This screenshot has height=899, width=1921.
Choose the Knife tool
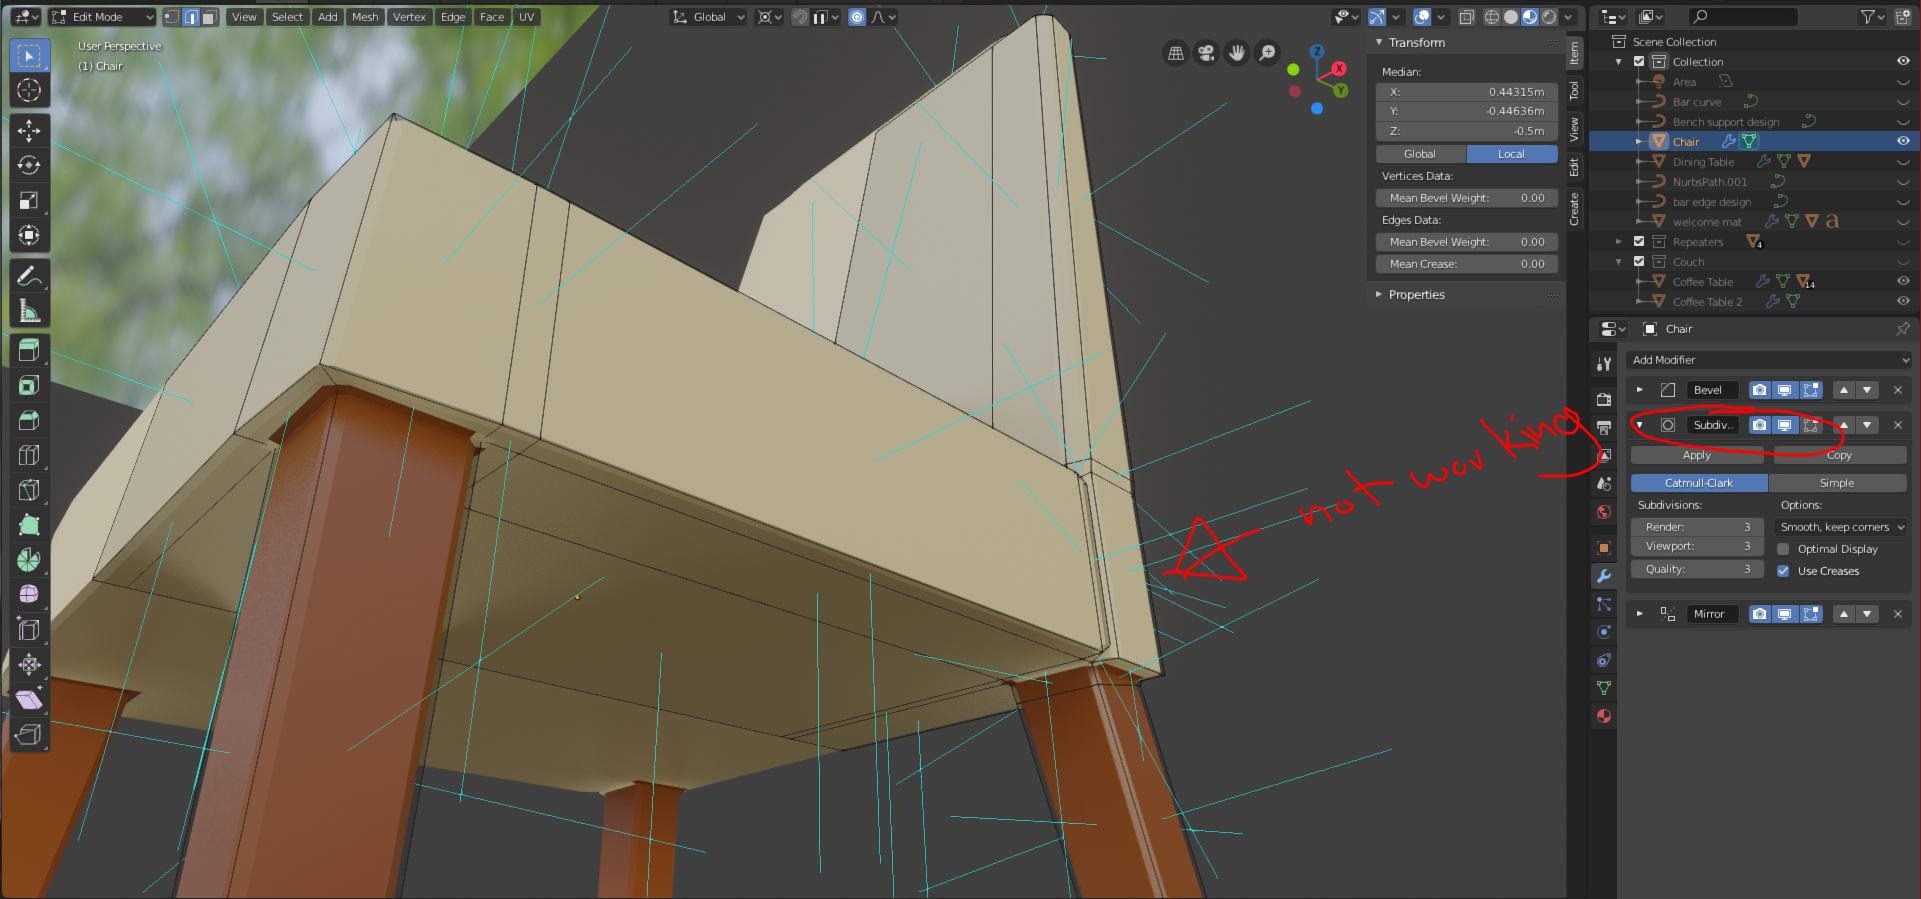click(x=29, y=490)
